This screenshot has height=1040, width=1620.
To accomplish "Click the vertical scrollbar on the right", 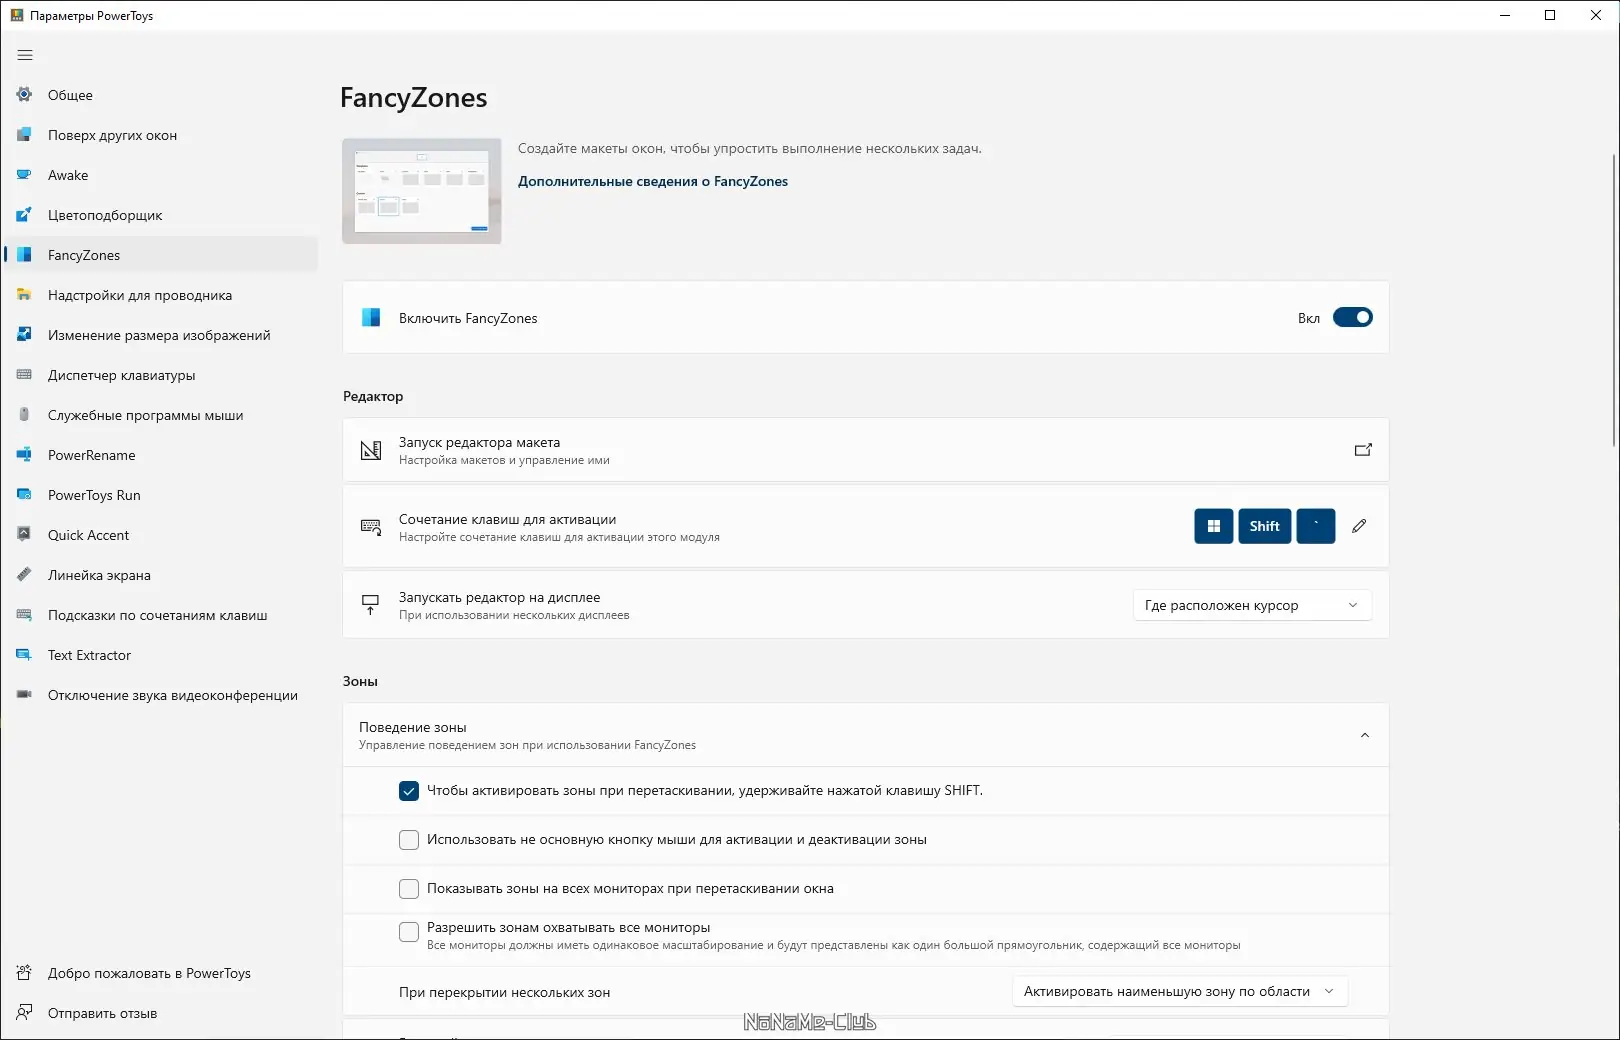I will [1614, 300].
